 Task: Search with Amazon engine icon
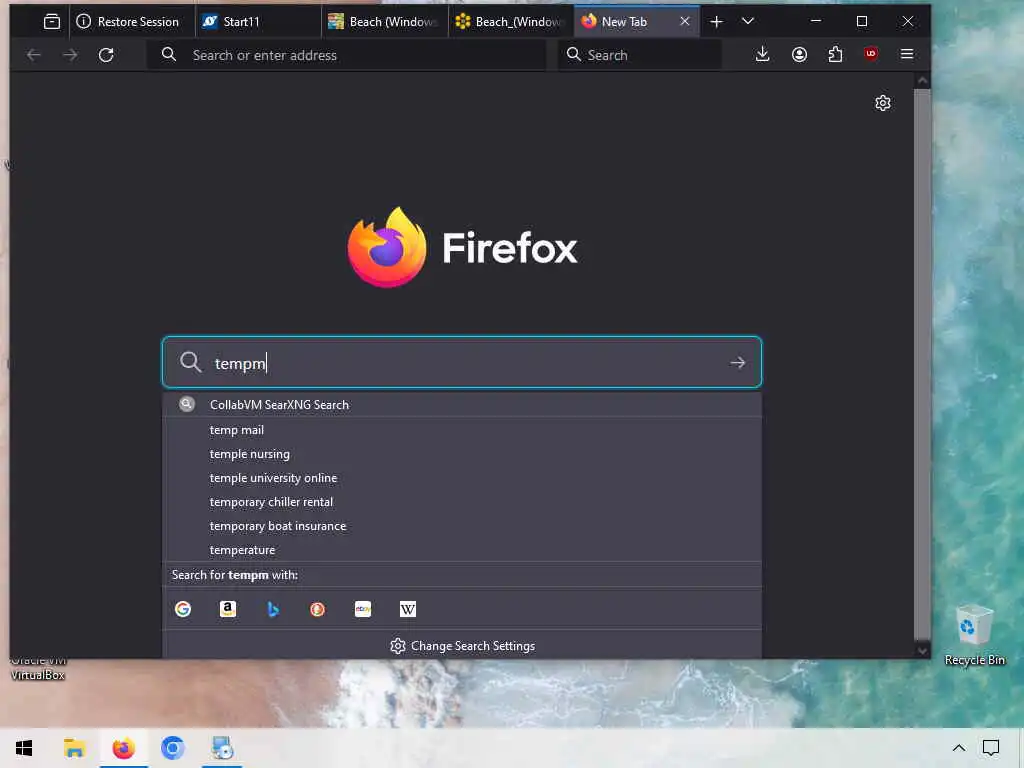coord(228,609)
